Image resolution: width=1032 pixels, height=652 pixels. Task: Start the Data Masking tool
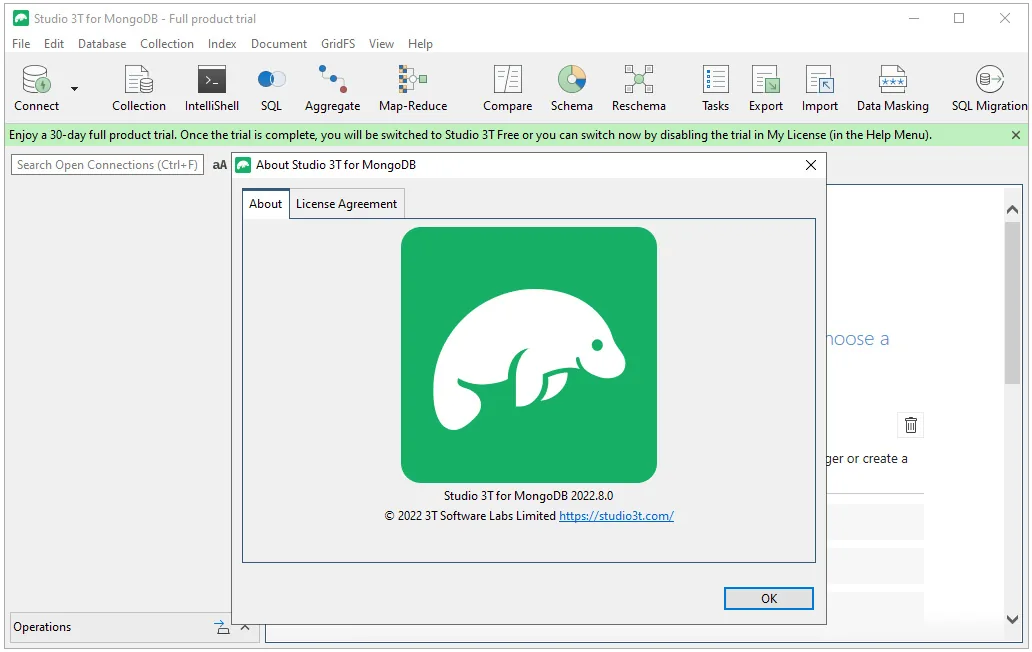[x=892, y=88]
